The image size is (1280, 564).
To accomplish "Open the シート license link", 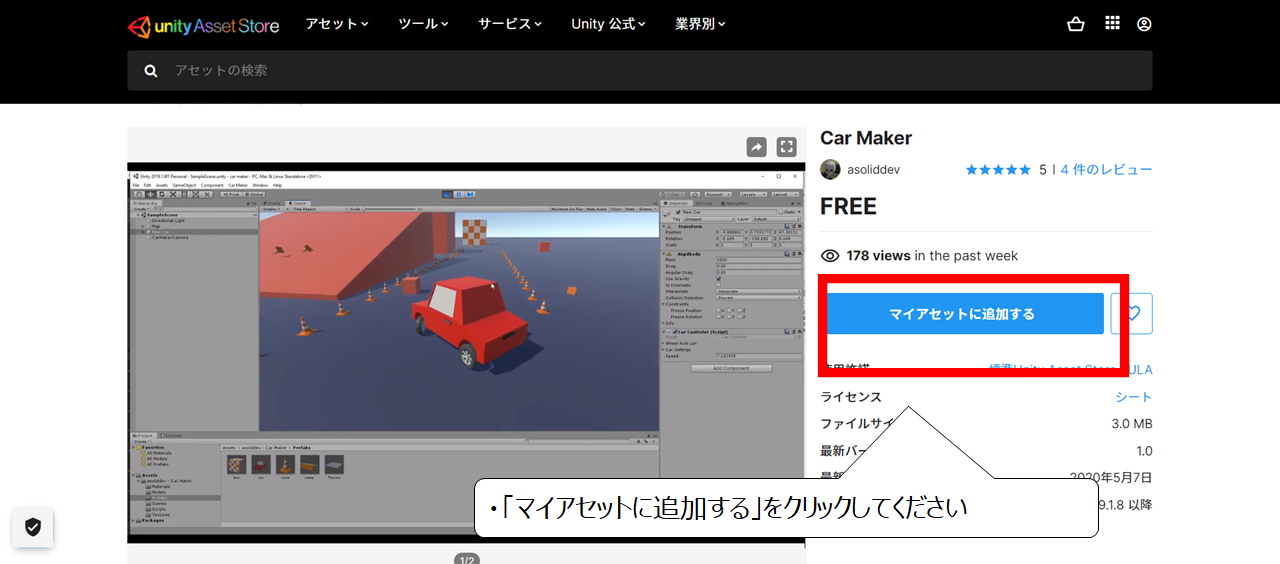I will (1134, 397).
